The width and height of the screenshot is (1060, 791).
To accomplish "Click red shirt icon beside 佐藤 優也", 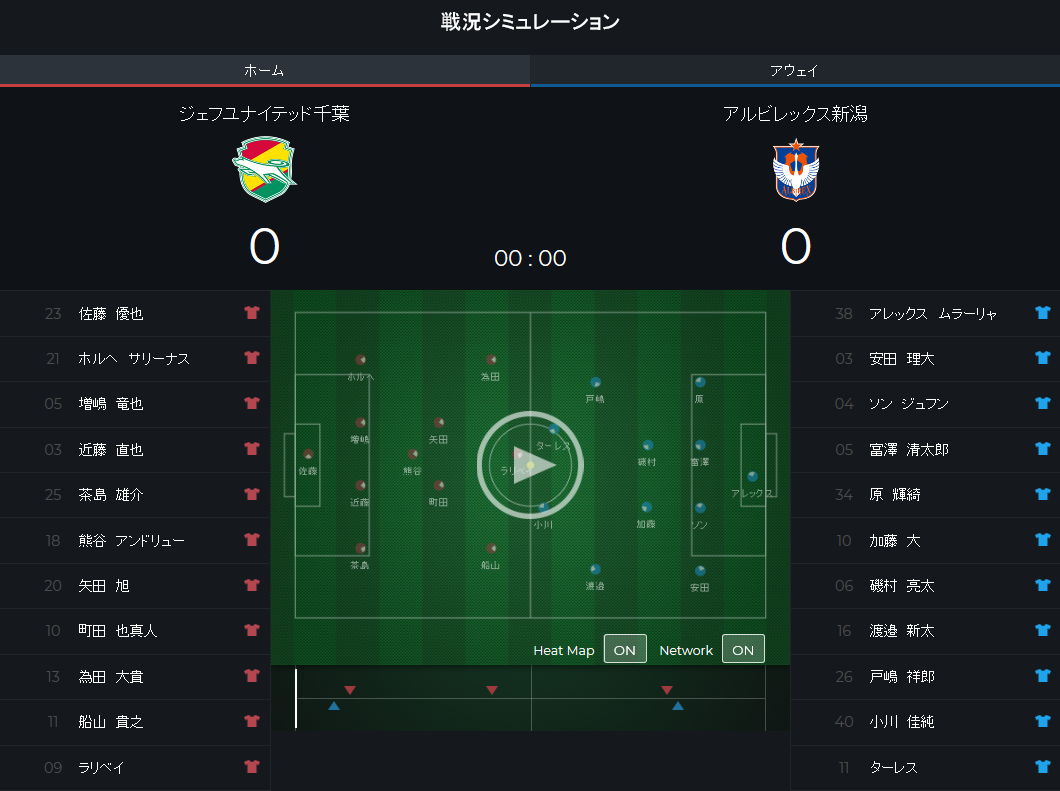I will click(252, 313).
